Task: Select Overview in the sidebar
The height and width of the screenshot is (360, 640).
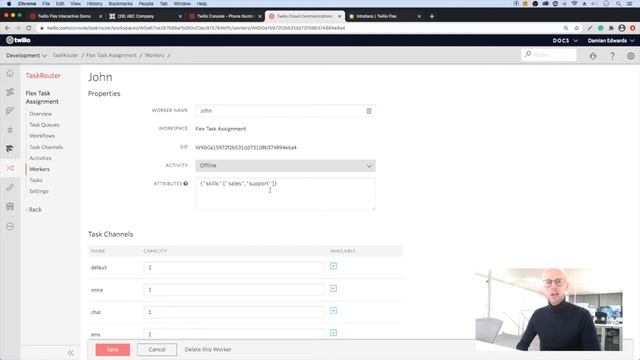Action: (x=40, y=114)
